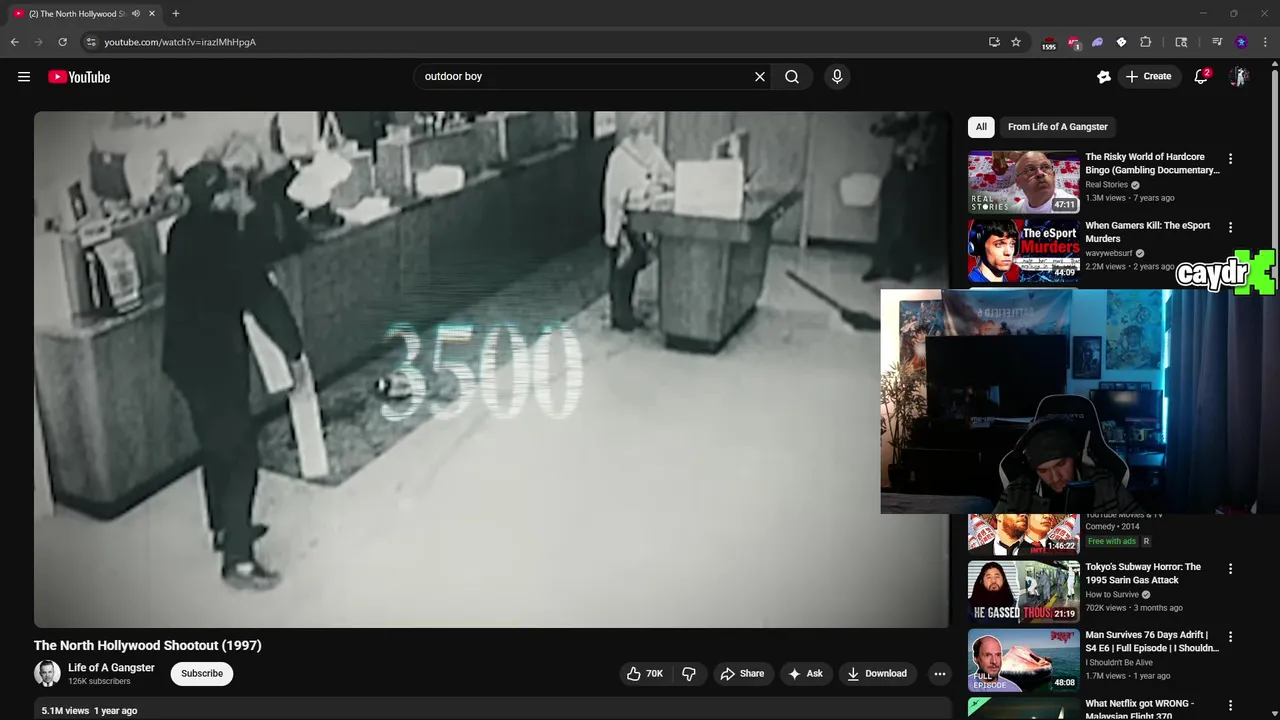Open the extension showing 1595 badge
This screenshot has height=720, width=1280.
point(1049,43)
